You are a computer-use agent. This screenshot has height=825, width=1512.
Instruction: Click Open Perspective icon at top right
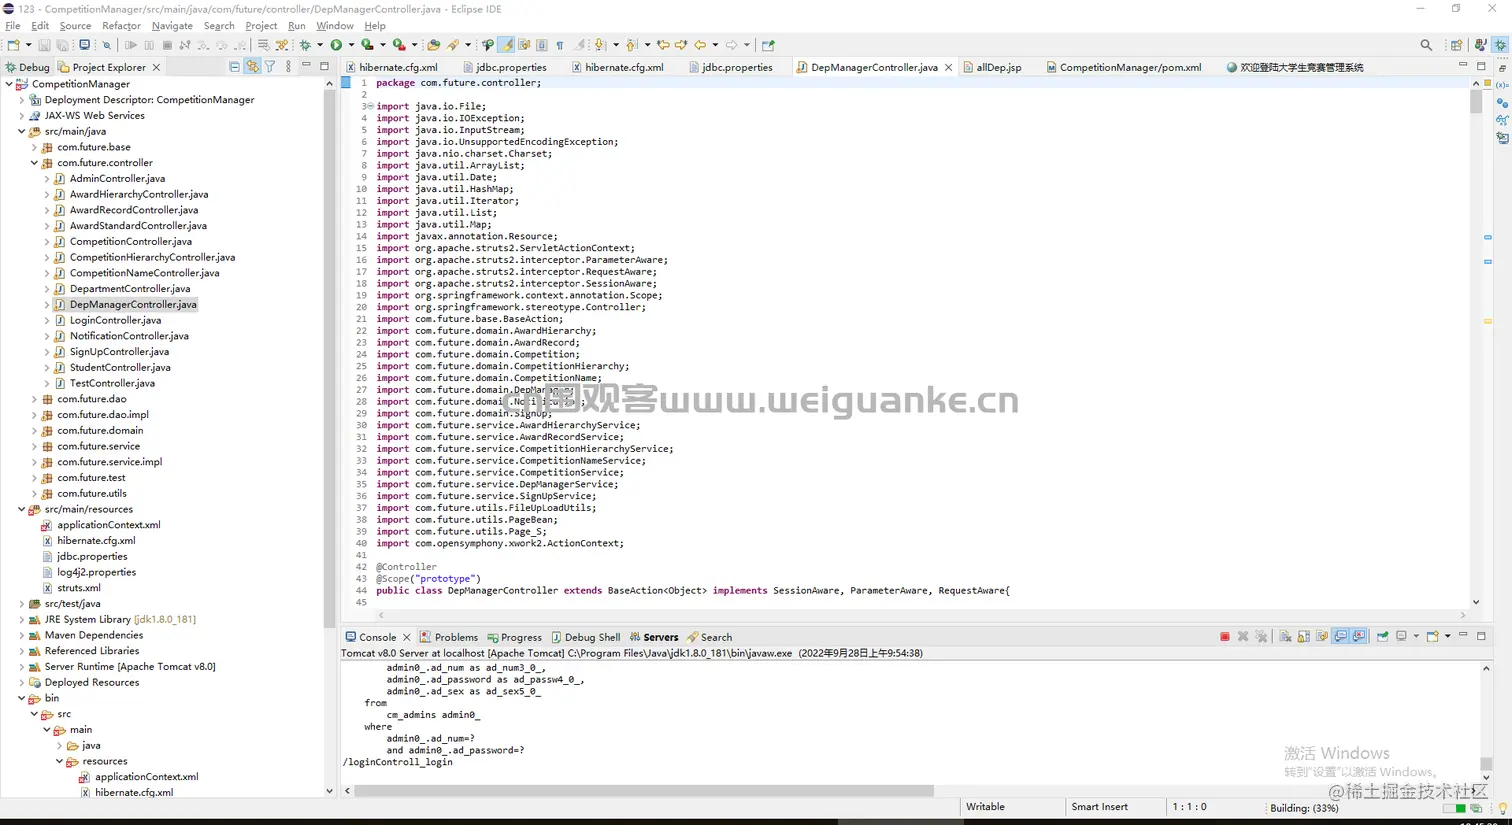tap(1456, 45)
